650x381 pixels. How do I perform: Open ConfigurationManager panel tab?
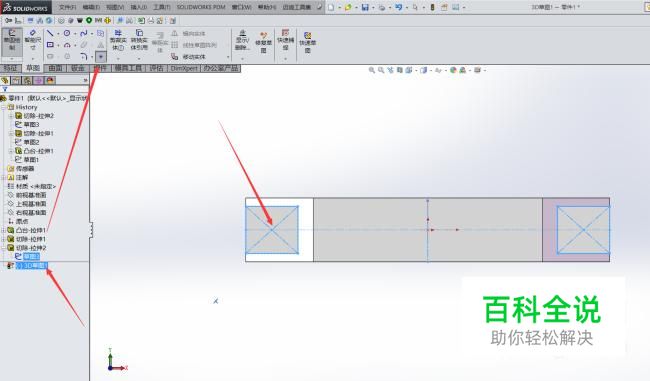pyautogui.click(x=27, y=80)
